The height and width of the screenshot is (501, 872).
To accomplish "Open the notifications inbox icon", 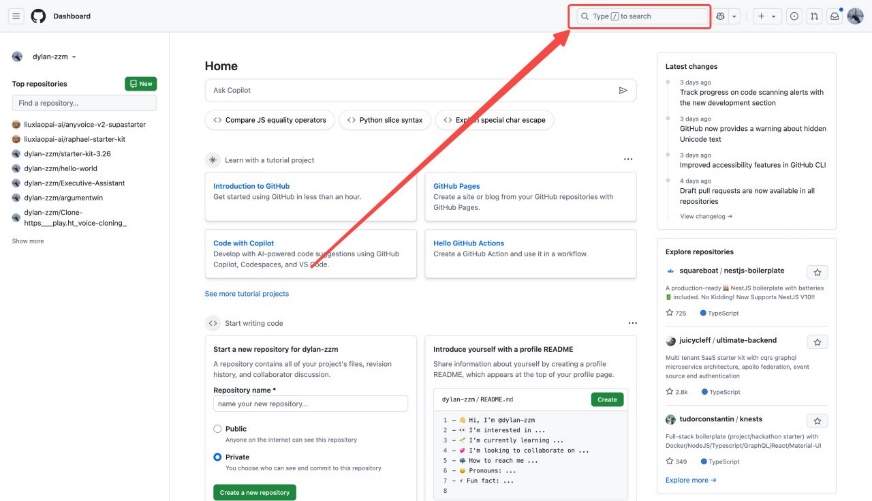I will [835, 16].
